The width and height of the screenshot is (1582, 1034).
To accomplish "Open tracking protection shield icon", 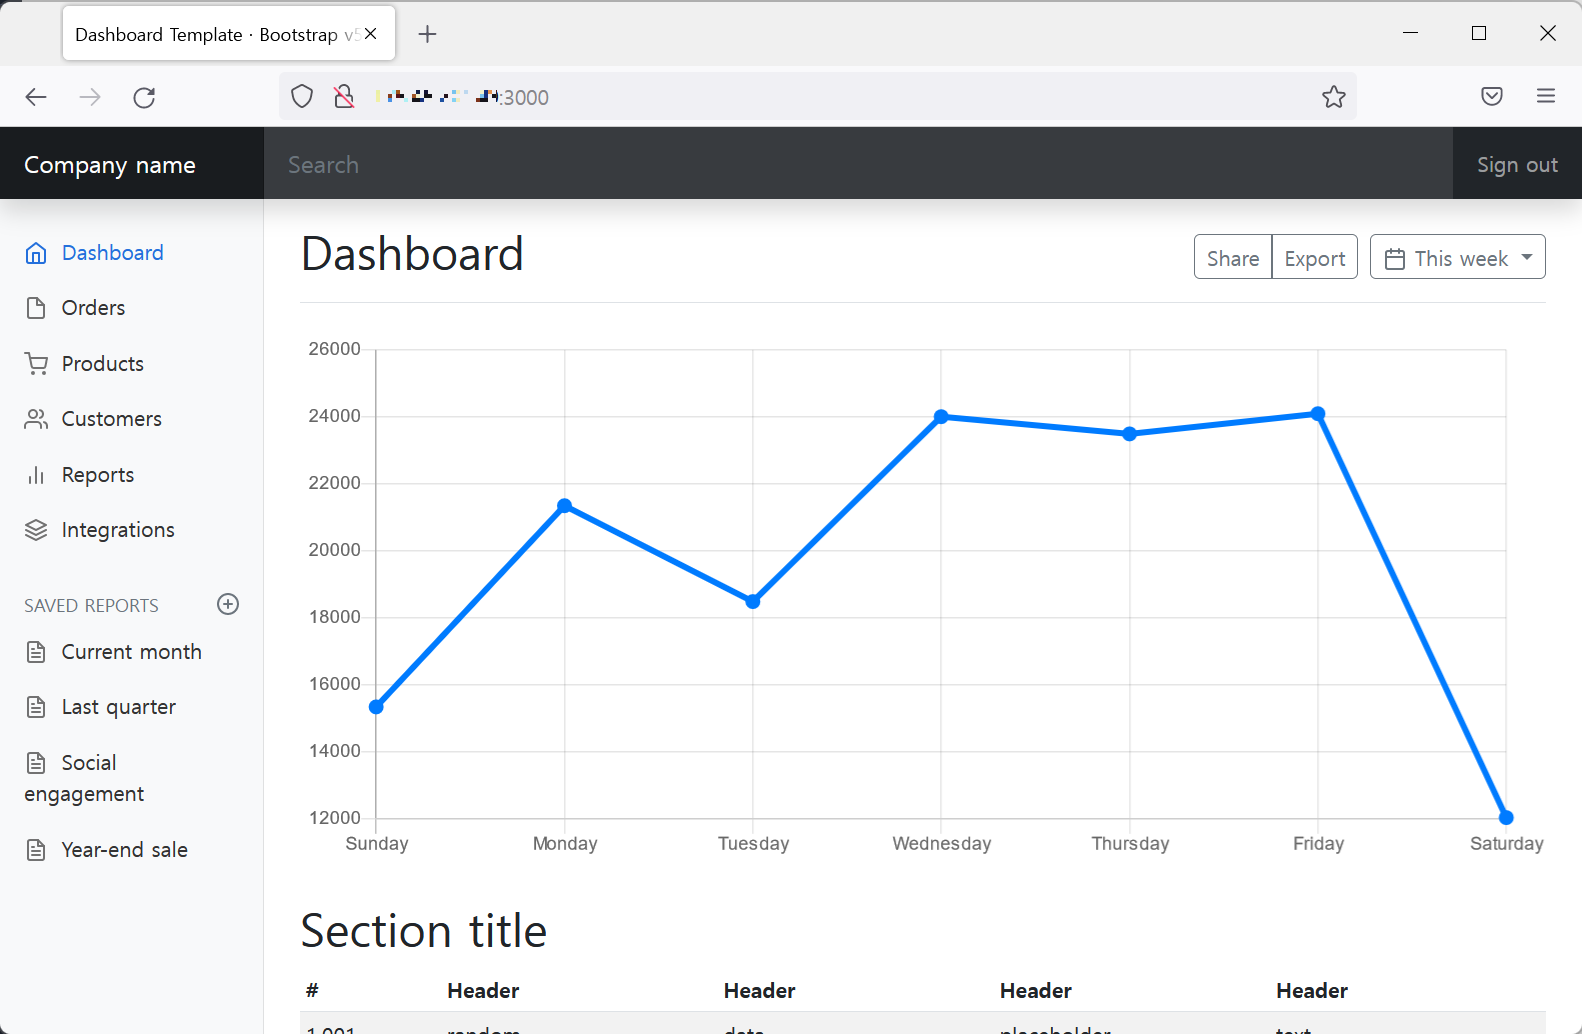I will (302, 97).
